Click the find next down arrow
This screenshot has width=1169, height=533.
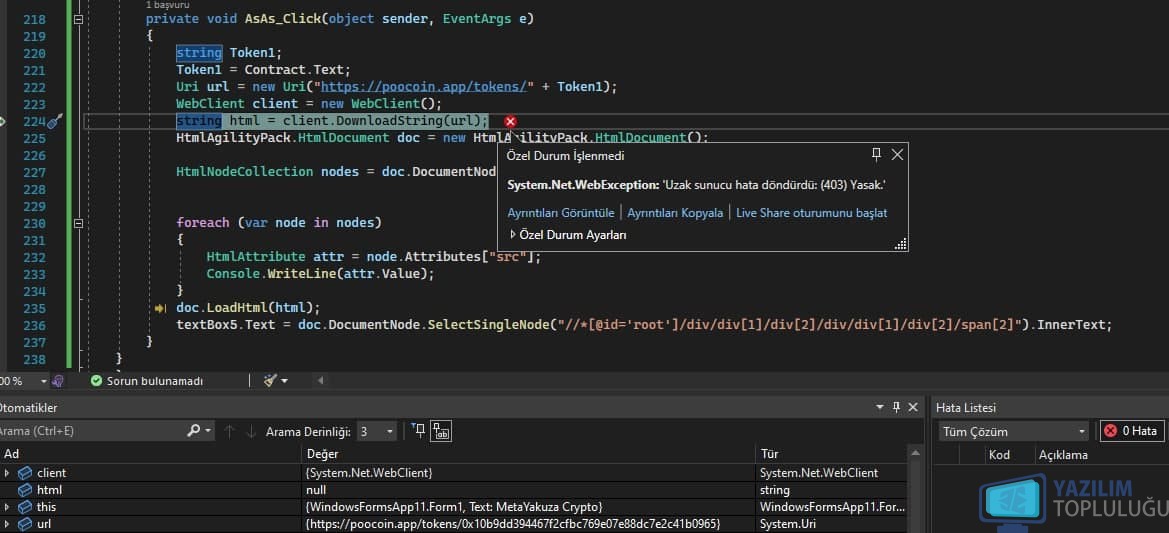click(250, 431)
